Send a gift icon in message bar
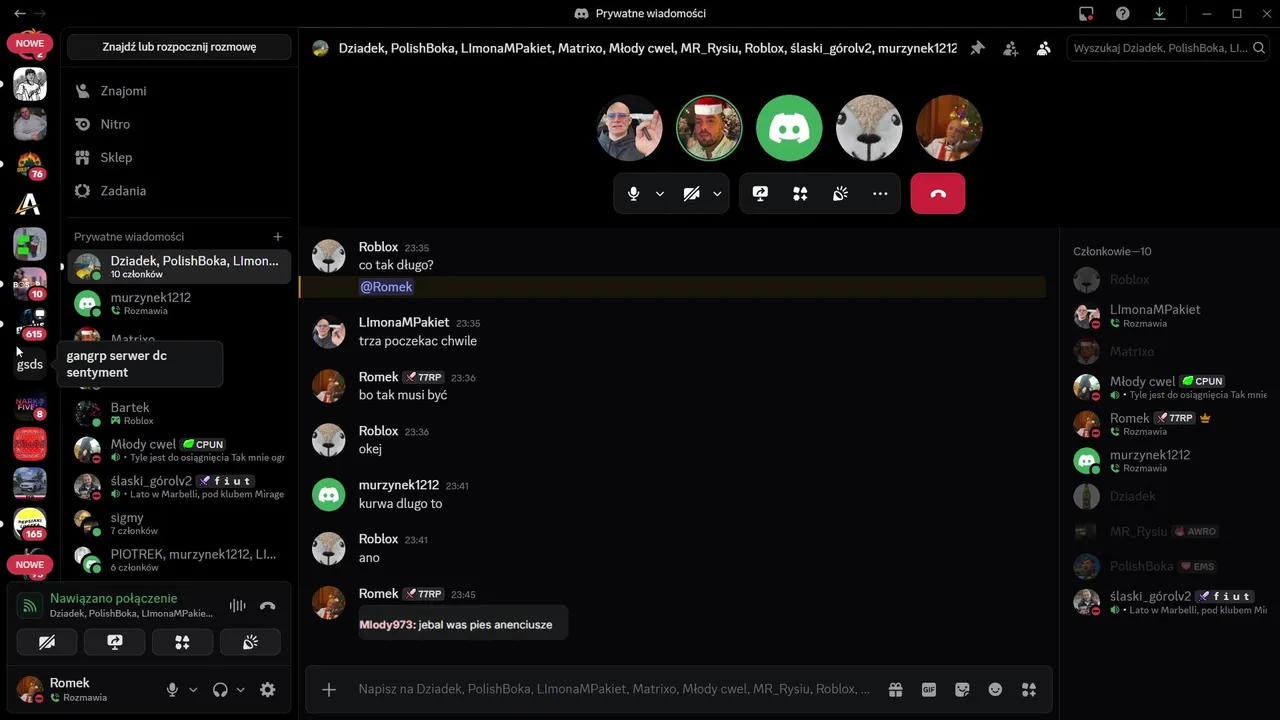Screen dimensions: 1280x720 (x=895, y=689)
